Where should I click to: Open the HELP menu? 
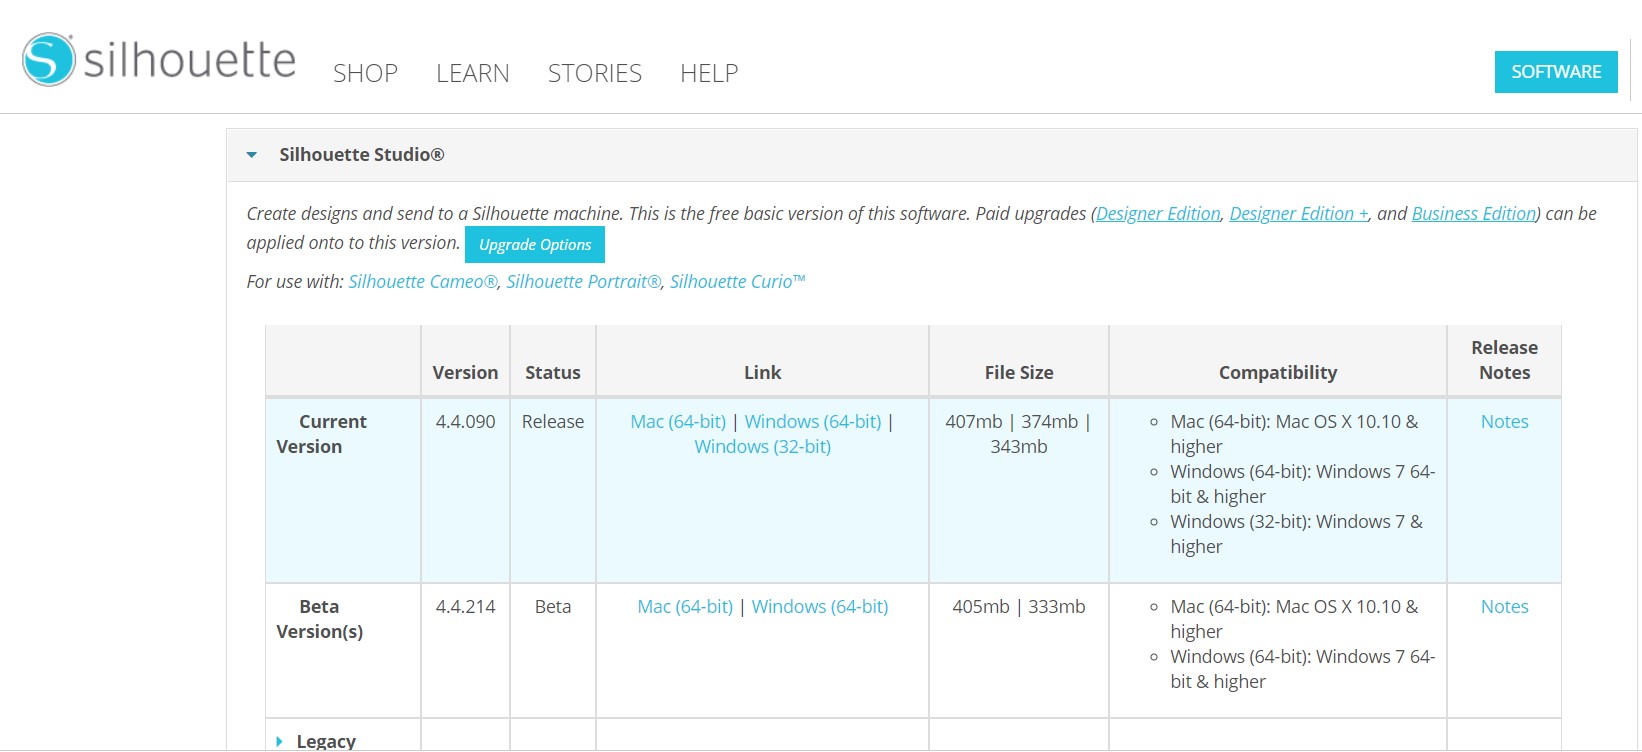click(x=708, y=73)
